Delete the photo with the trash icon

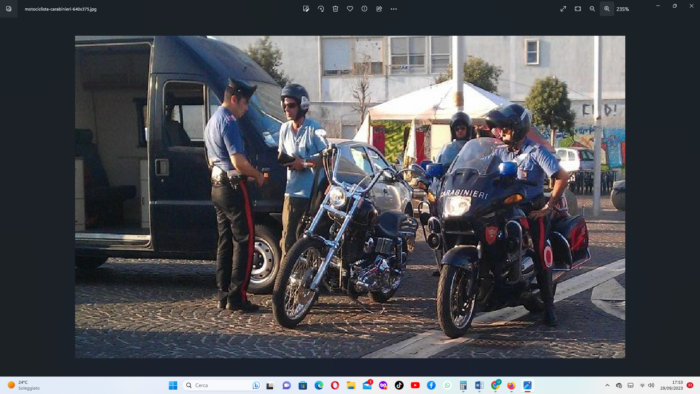tap(335, 9)
